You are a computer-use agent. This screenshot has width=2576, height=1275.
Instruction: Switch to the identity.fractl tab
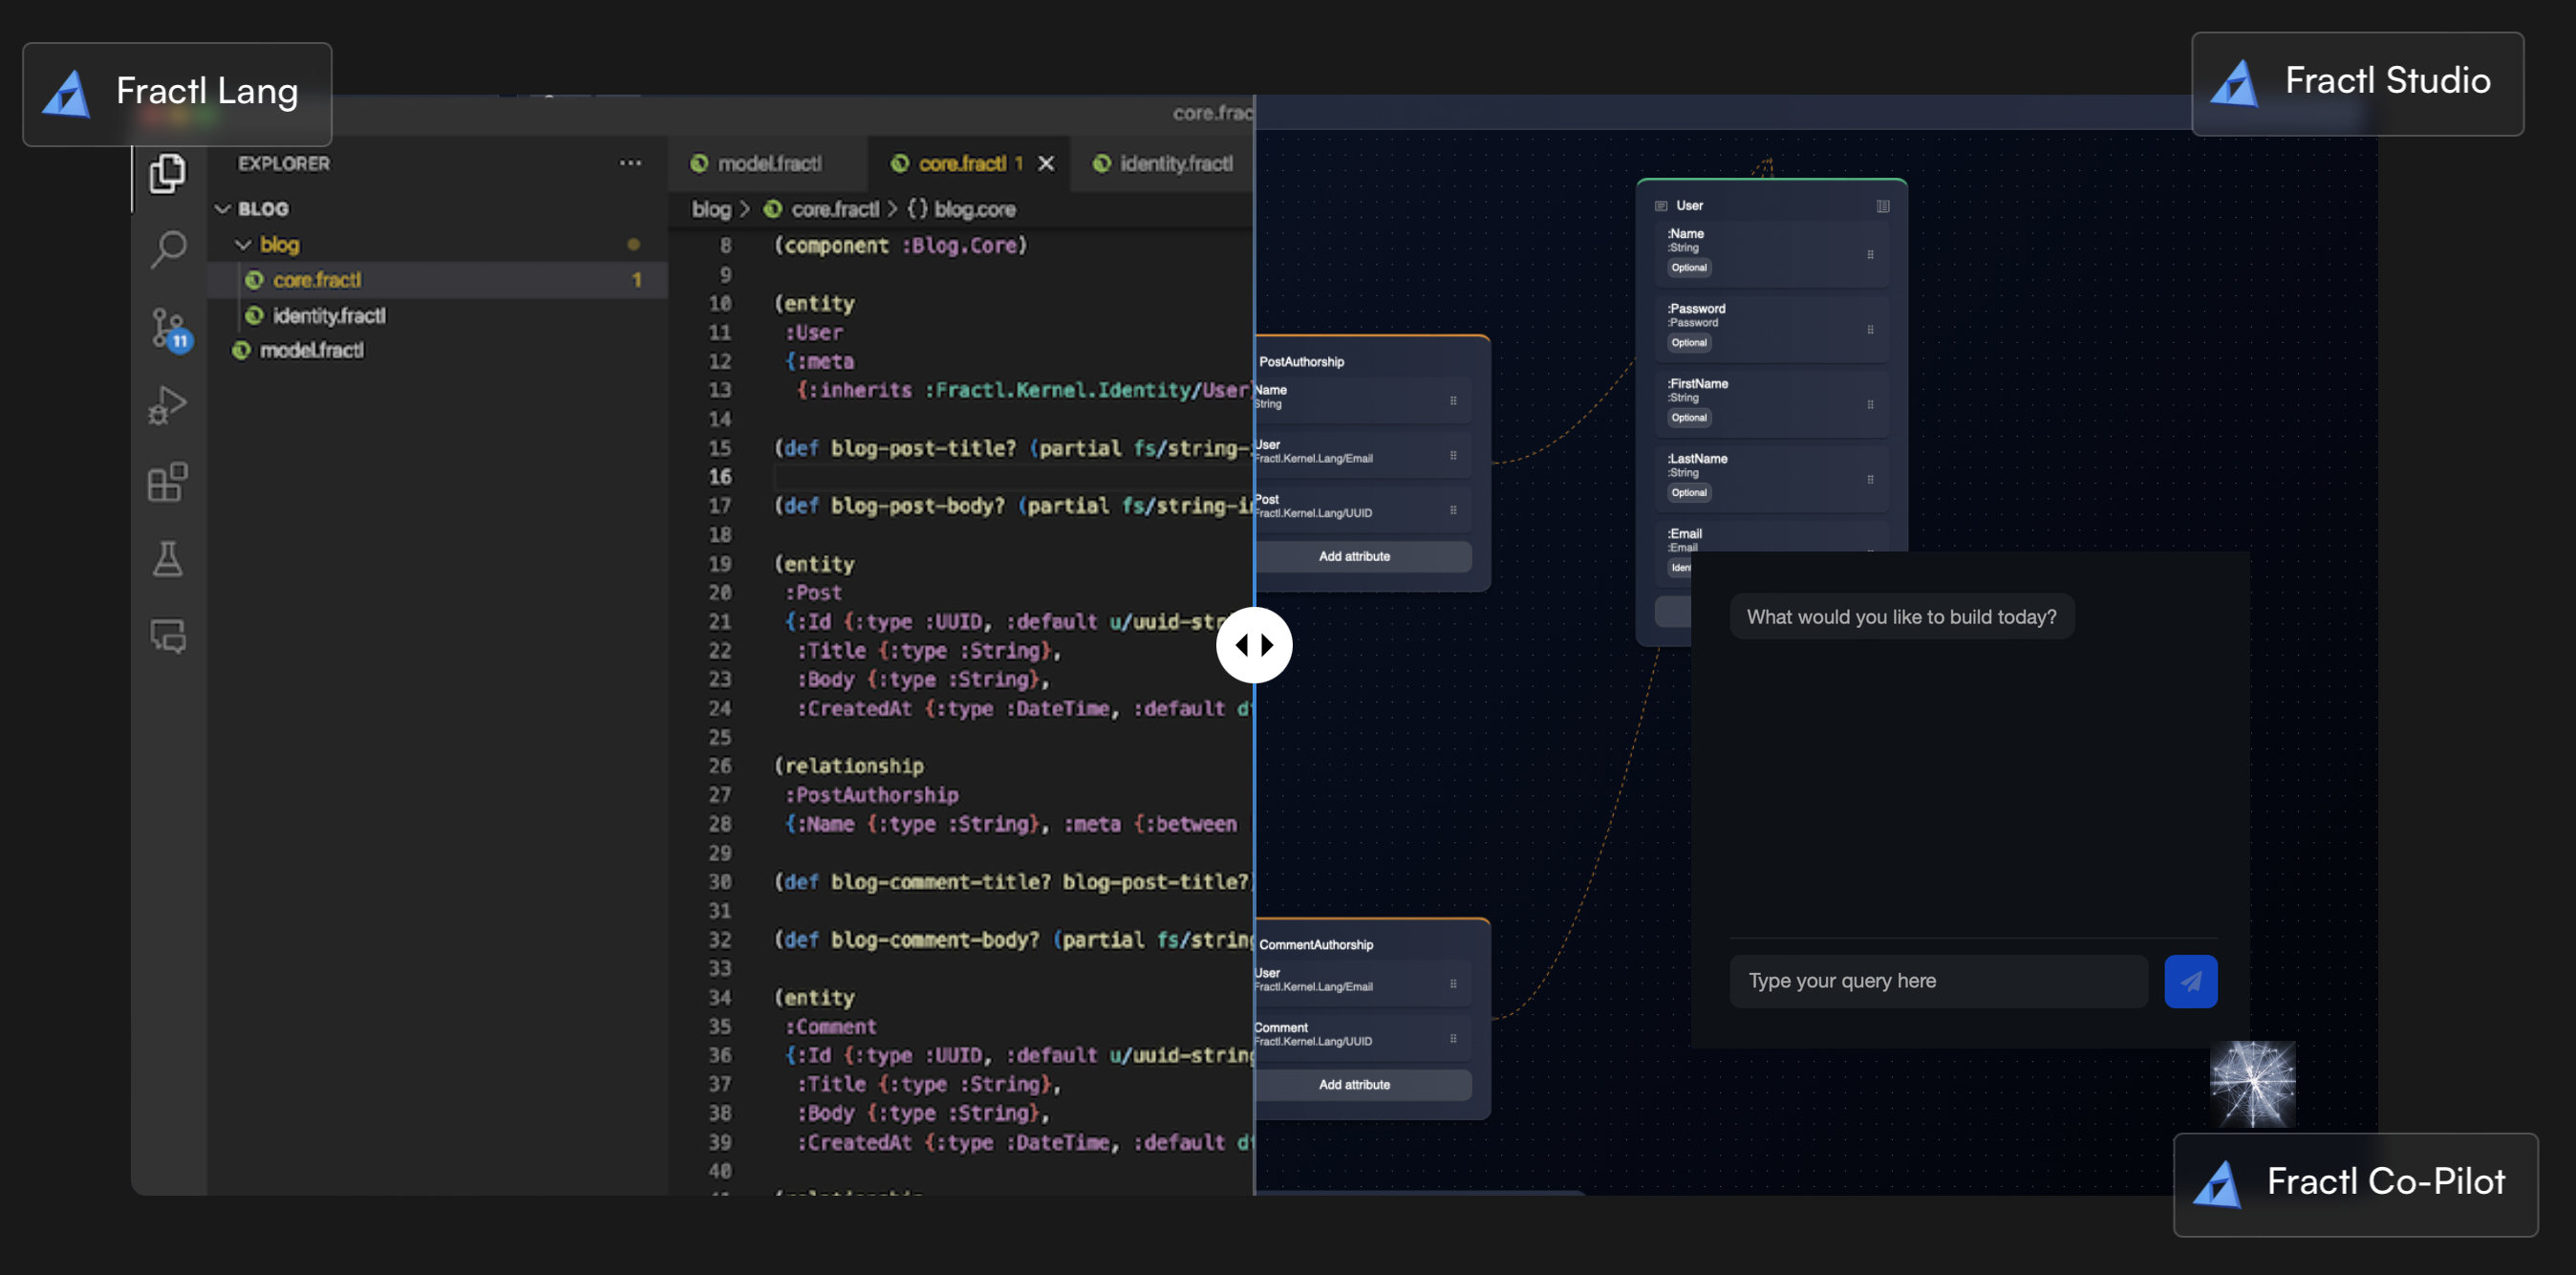point(1162,163)
